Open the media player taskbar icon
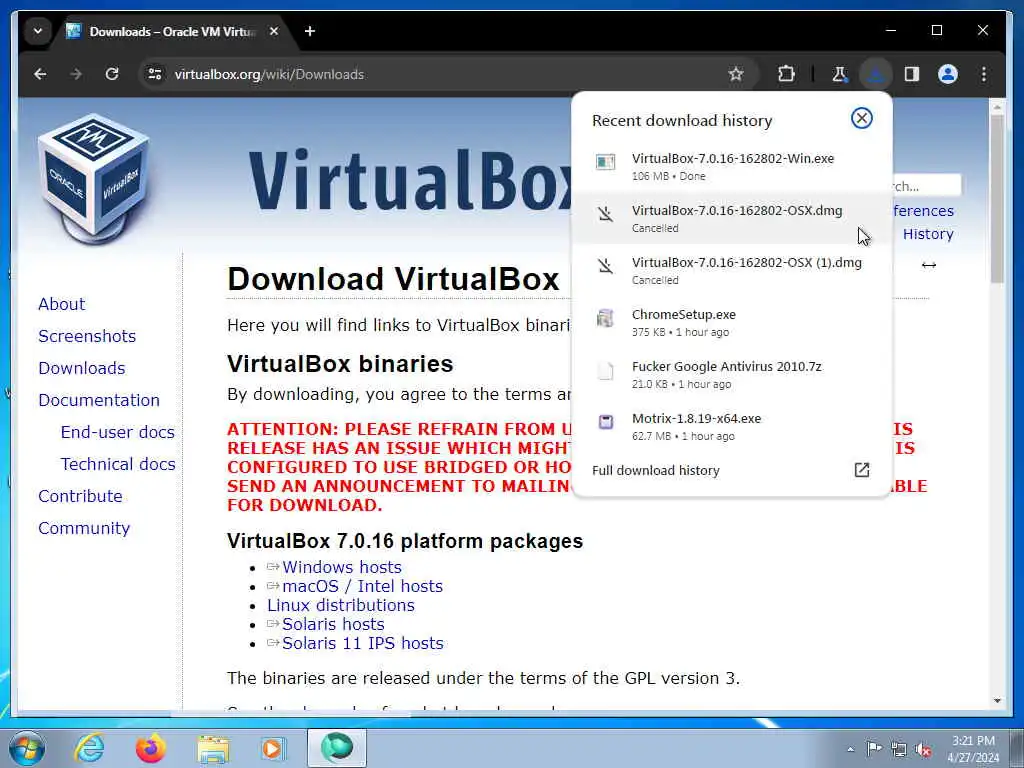 click(273, 748)
